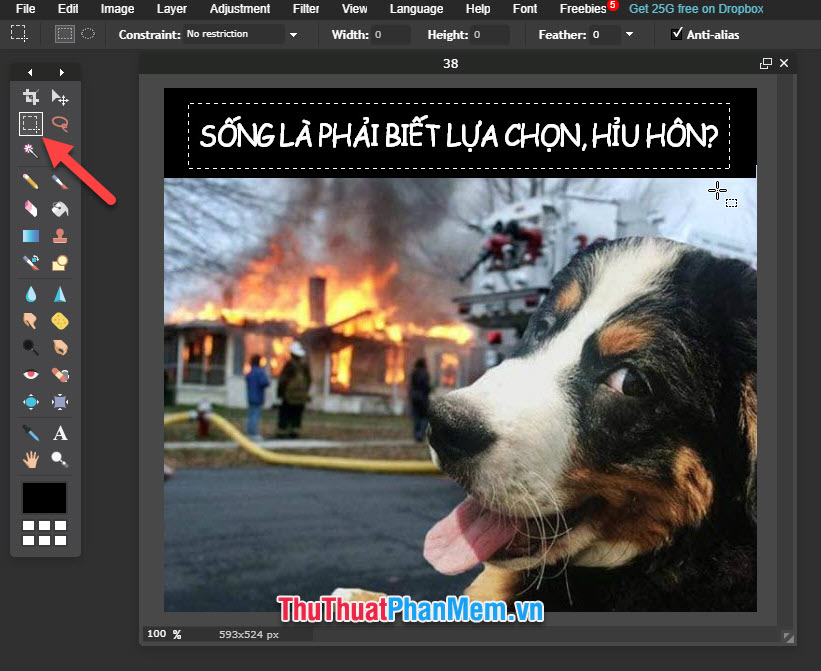This screenshot has width=821, height=671.
Task: Open the Font menu
Action: click(525, 9)
